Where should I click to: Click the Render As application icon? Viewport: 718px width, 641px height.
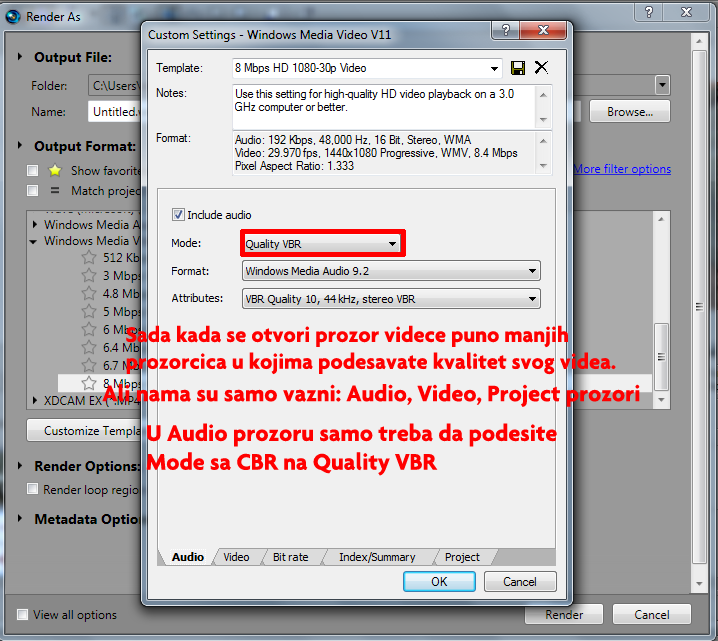(13, 16)
